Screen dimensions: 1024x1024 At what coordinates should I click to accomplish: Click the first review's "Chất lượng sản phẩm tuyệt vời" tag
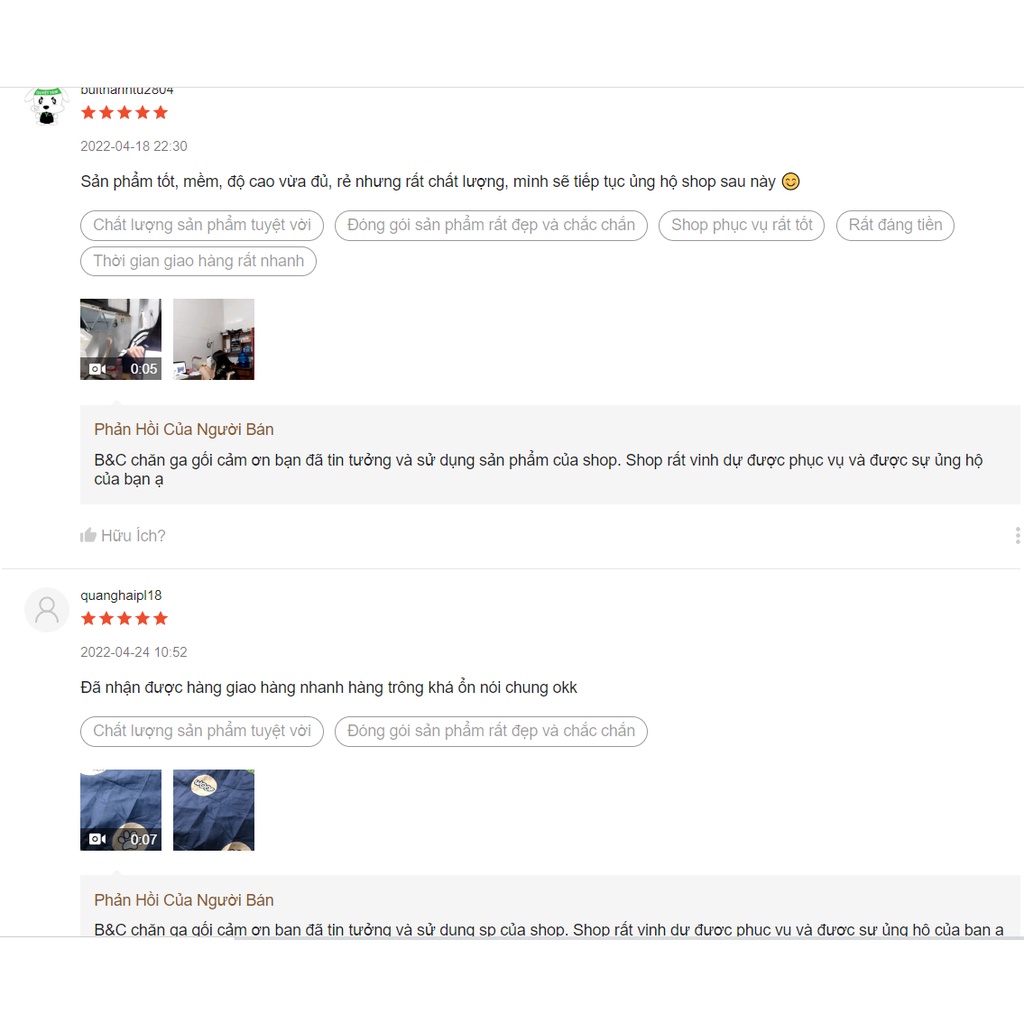tap(202, 225)
